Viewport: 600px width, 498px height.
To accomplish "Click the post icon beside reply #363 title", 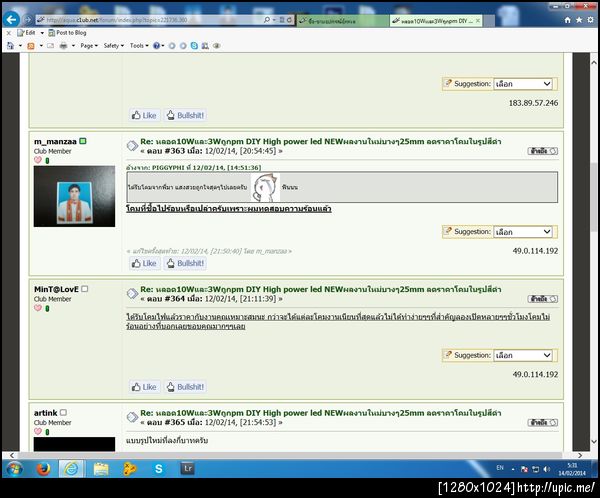I will tap(132, 146).
